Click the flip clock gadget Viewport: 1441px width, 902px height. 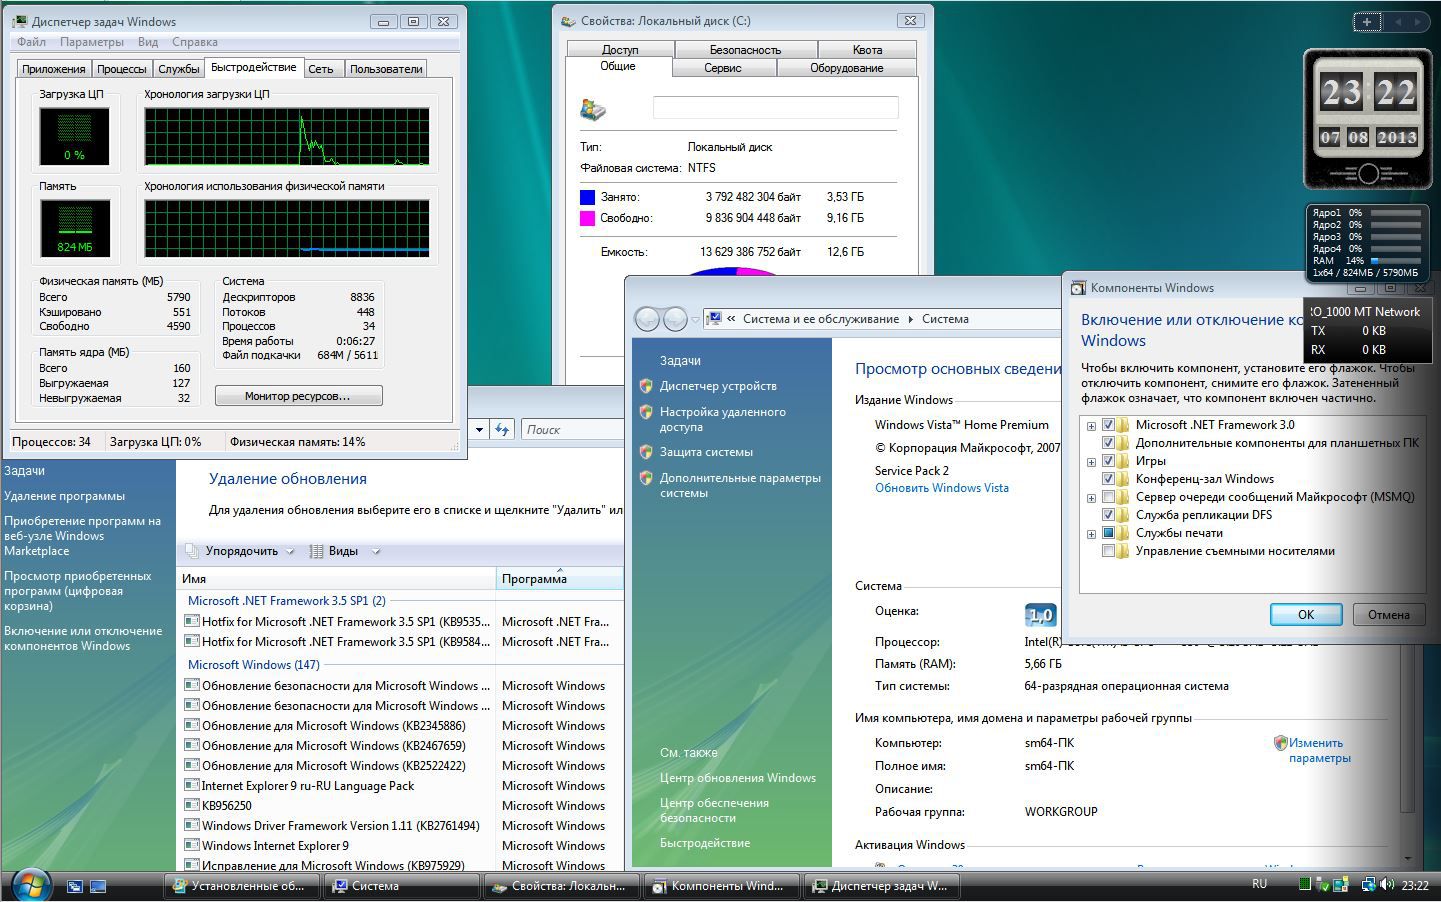(1368, 120)
